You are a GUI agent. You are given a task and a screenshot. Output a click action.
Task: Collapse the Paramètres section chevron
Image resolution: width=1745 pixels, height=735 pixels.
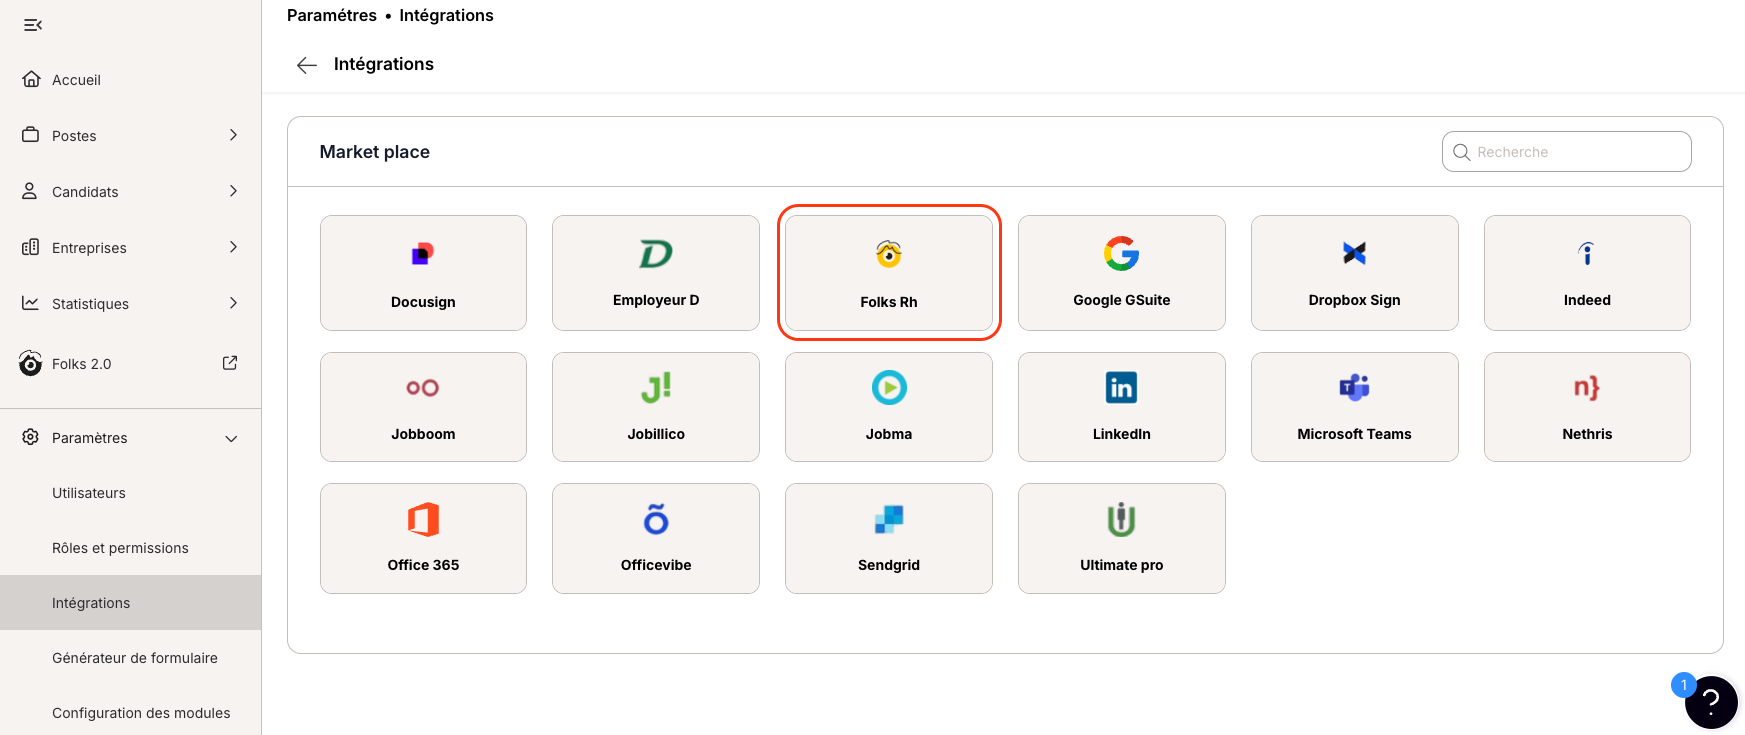[232, 439]
